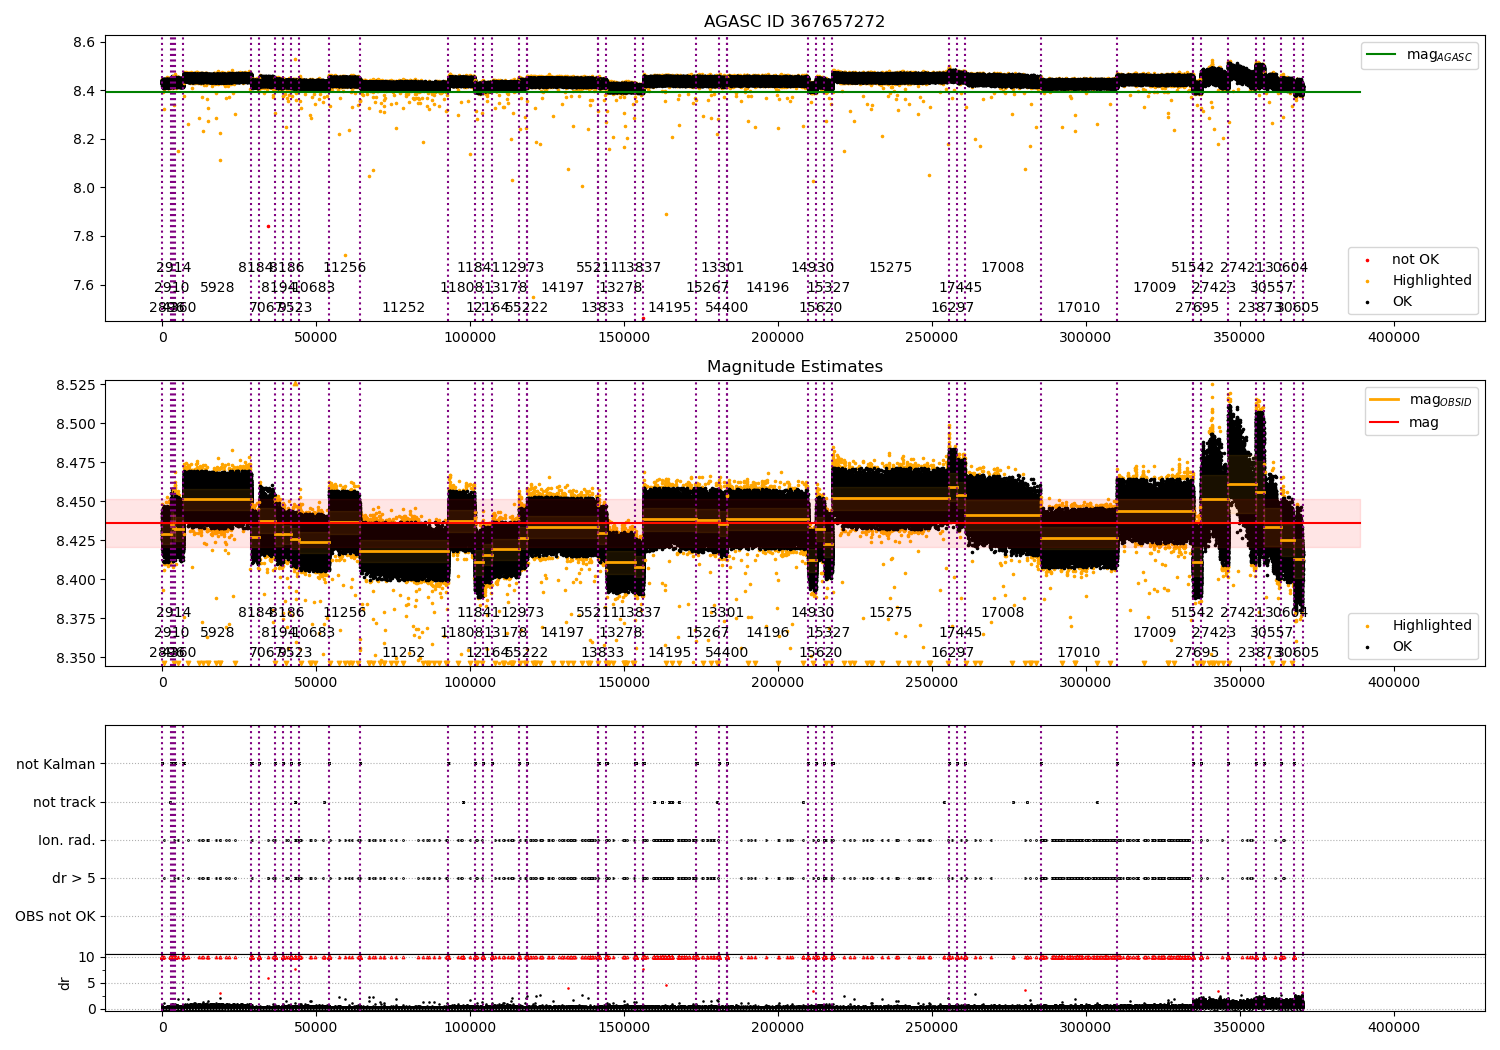Click obsid label 17008 in the top panel
The height and width of the screenshot is (1050, 1500).
click(x=1003, y=268)
